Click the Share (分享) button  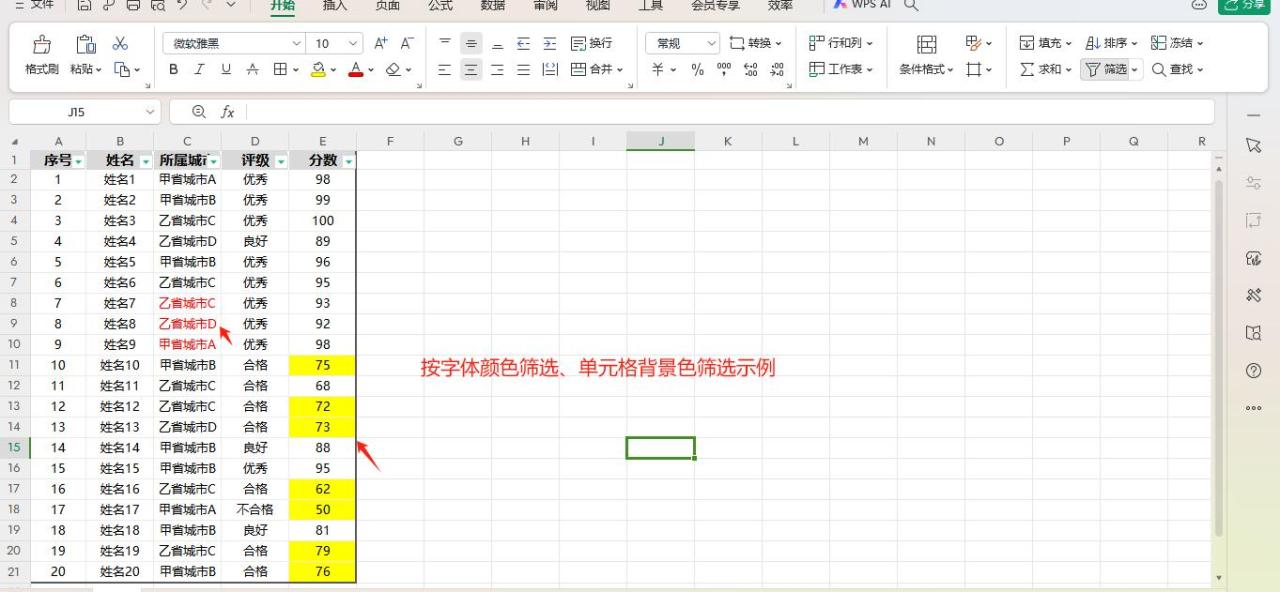tap(1243, 5)
